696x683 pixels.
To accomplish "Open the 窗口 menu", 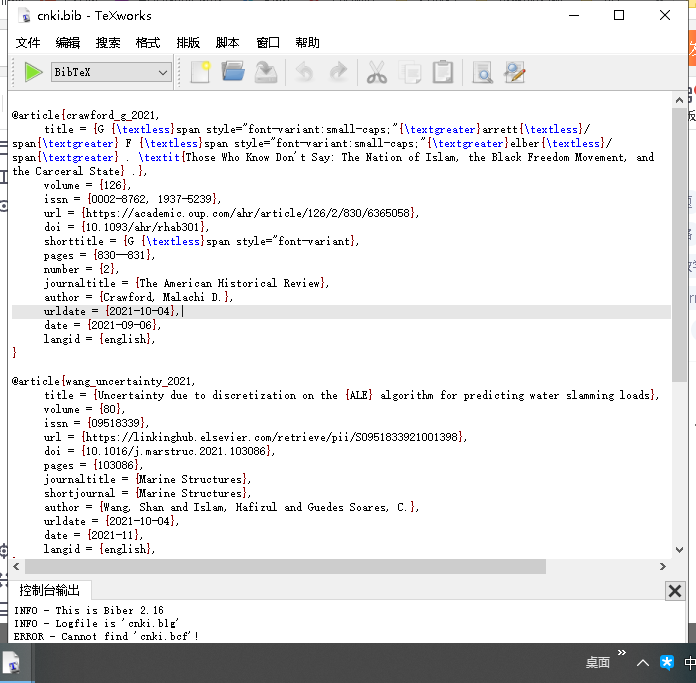I will (x=268, y=43).
